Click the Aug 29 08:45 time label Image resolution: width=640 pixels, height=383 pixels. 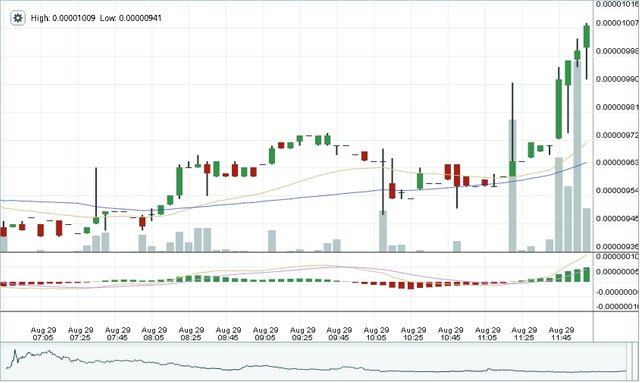pos(229,334)
